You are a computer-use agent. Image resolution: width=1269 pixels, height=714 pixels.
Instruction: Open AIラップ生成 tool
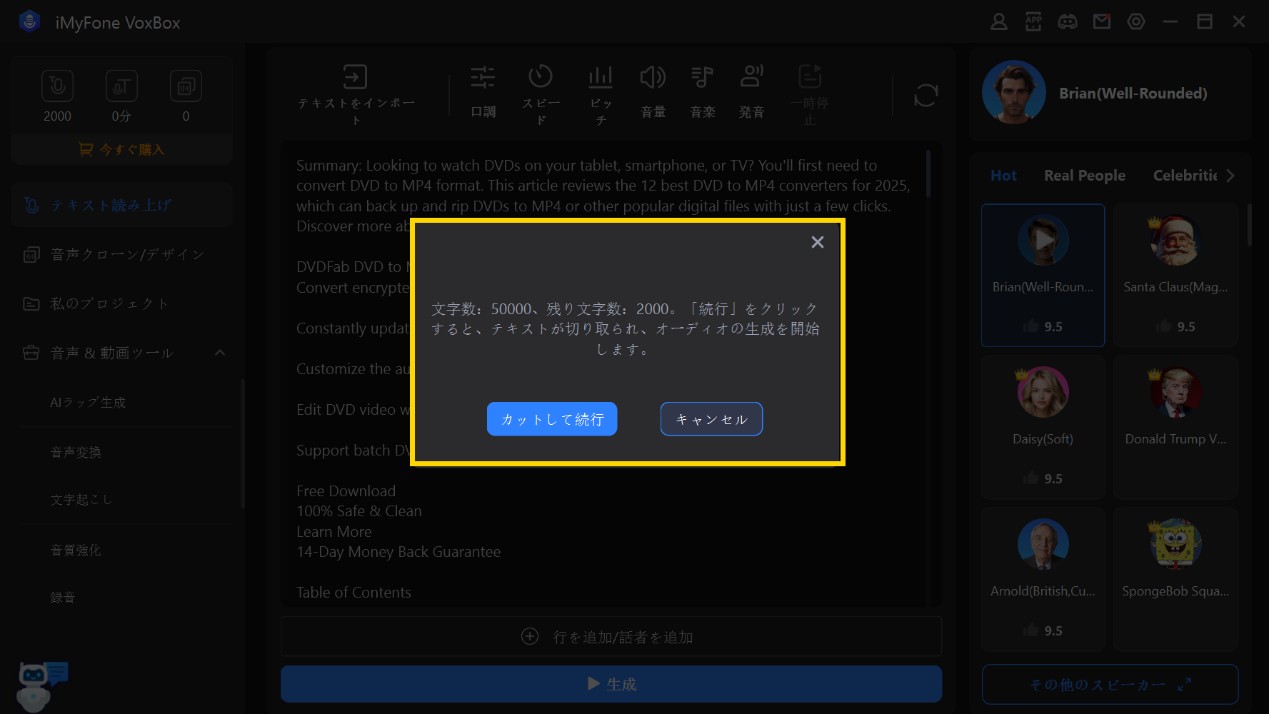click(88, 402)
